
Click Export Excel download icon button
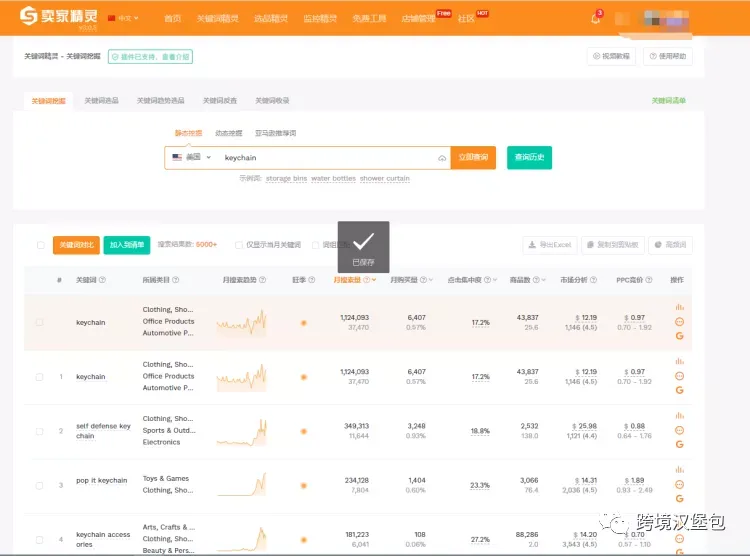(x=550, y=245)
